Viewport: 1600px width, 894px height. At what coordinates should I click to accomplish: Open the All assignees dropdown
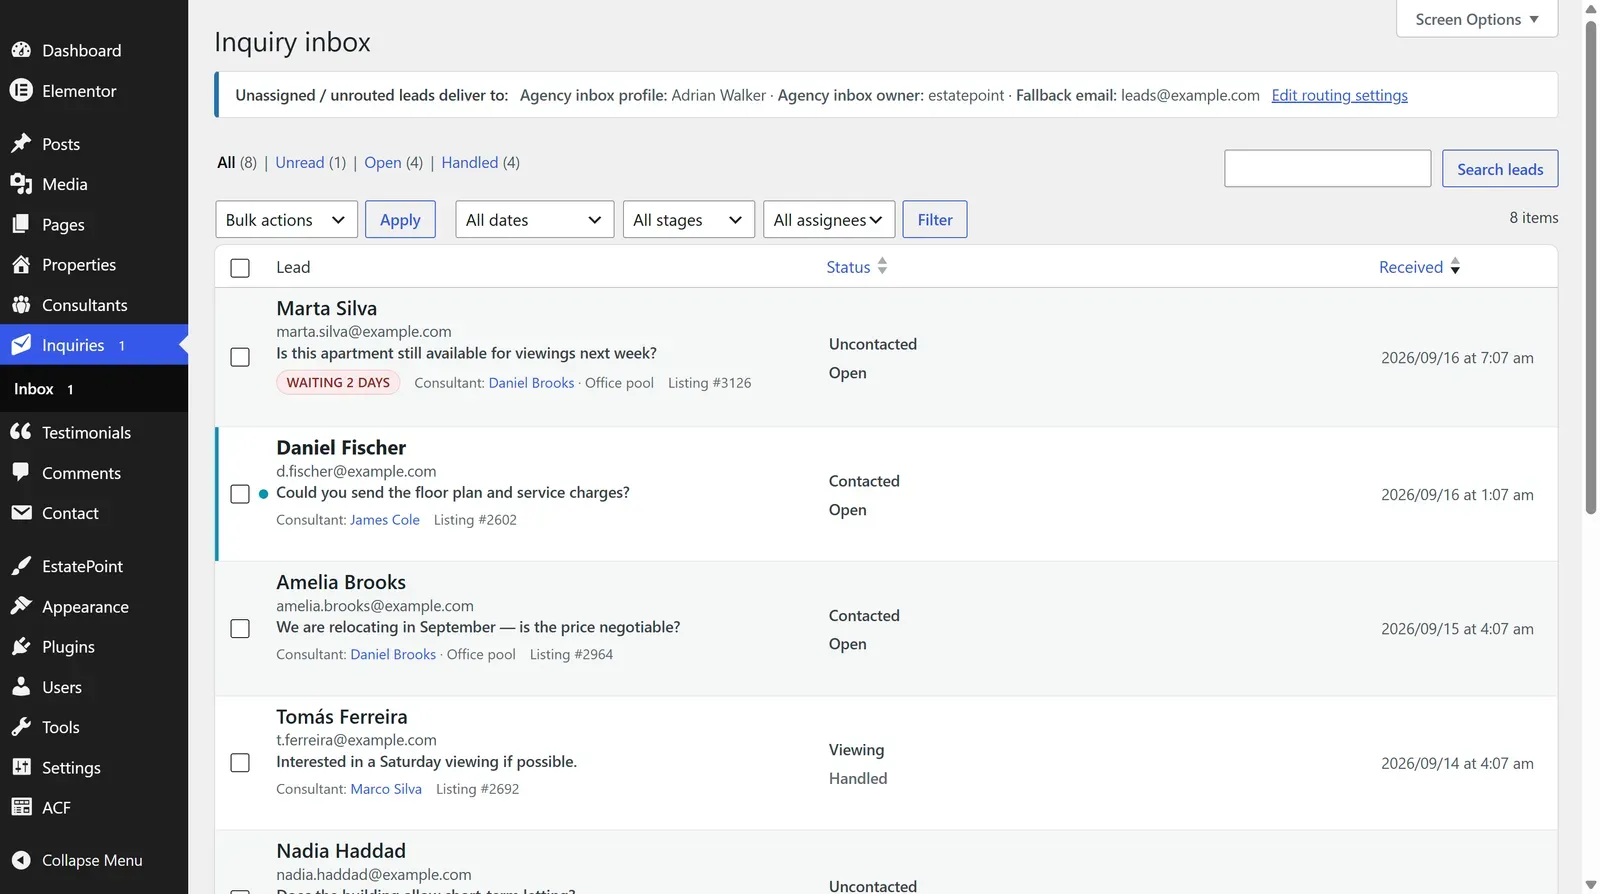(829, 220)
